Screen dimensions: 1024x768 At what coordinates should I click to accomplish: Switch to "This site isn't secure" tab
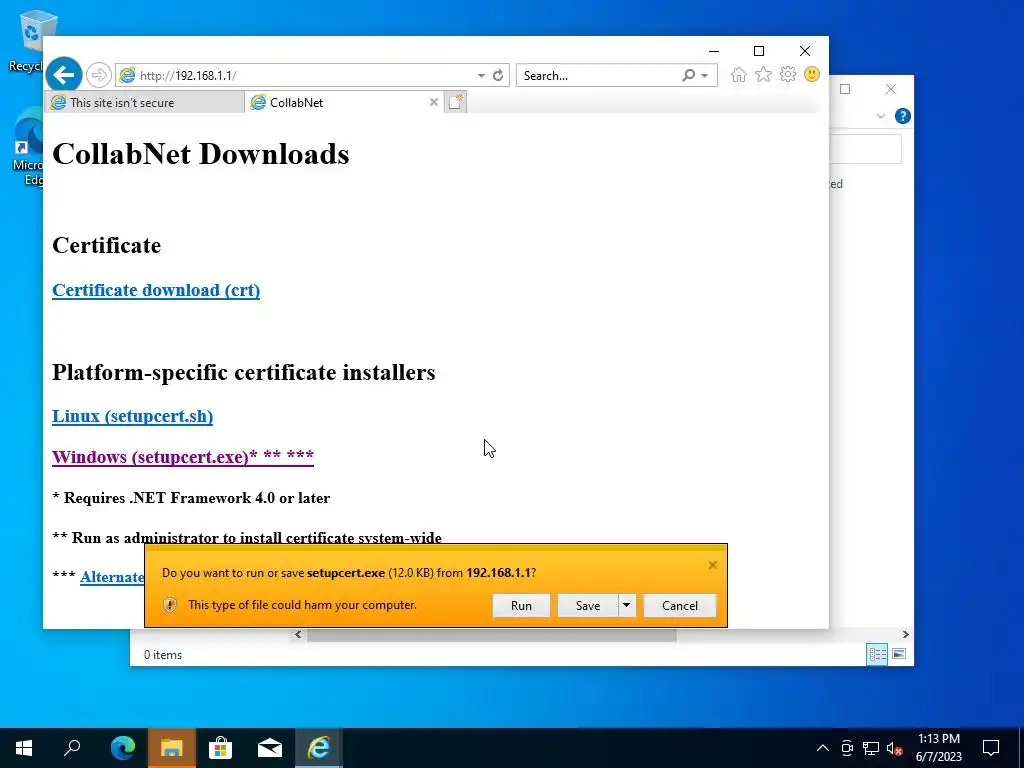point(144,103)
